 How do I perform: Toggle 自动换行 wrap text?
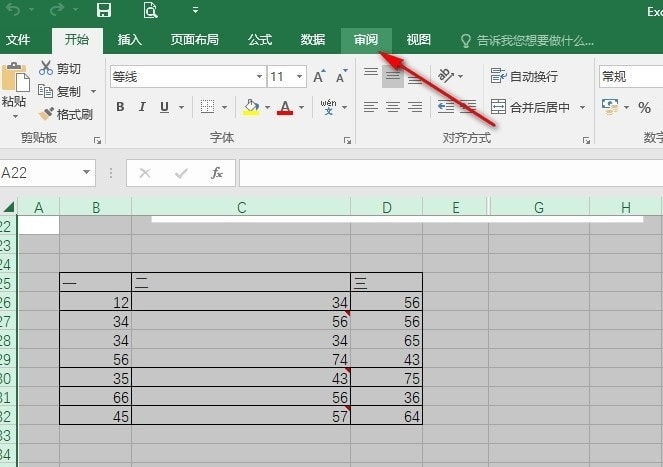point(524,76)
